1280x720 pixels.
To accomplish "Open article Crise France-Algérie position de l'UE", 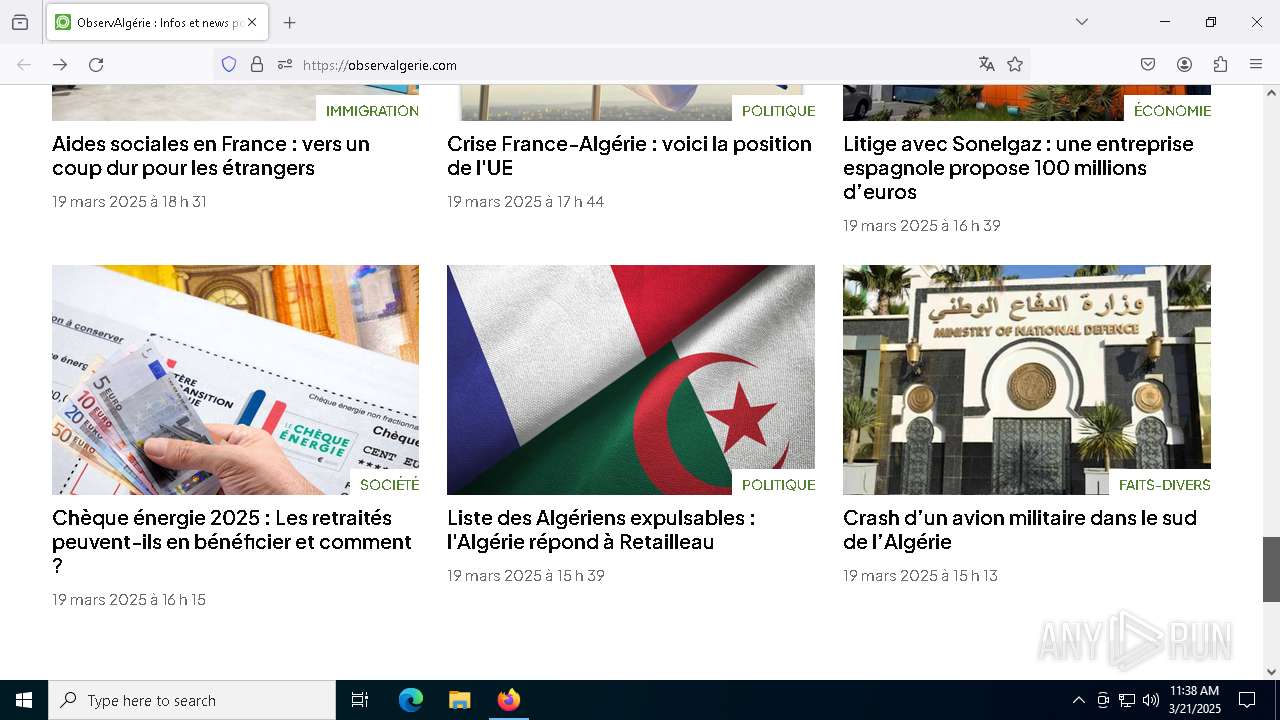I will point(629,156).
